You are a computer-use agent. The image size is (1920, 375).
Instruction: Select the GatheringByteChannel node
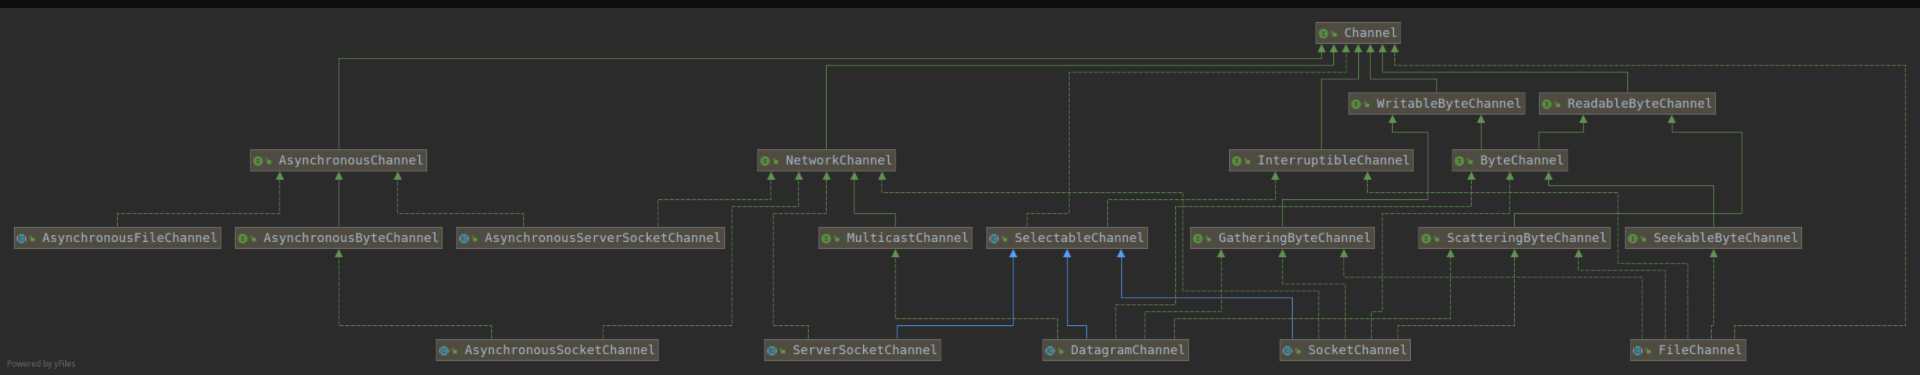click(1283, 238)
